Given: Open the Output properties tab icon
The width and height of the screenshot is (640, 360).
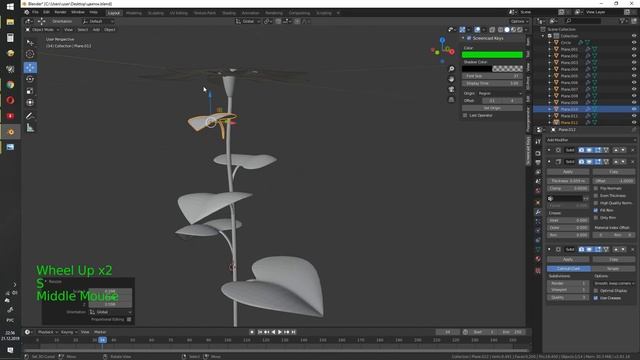Looking at the screenshot, I should [x=538, y=162].
